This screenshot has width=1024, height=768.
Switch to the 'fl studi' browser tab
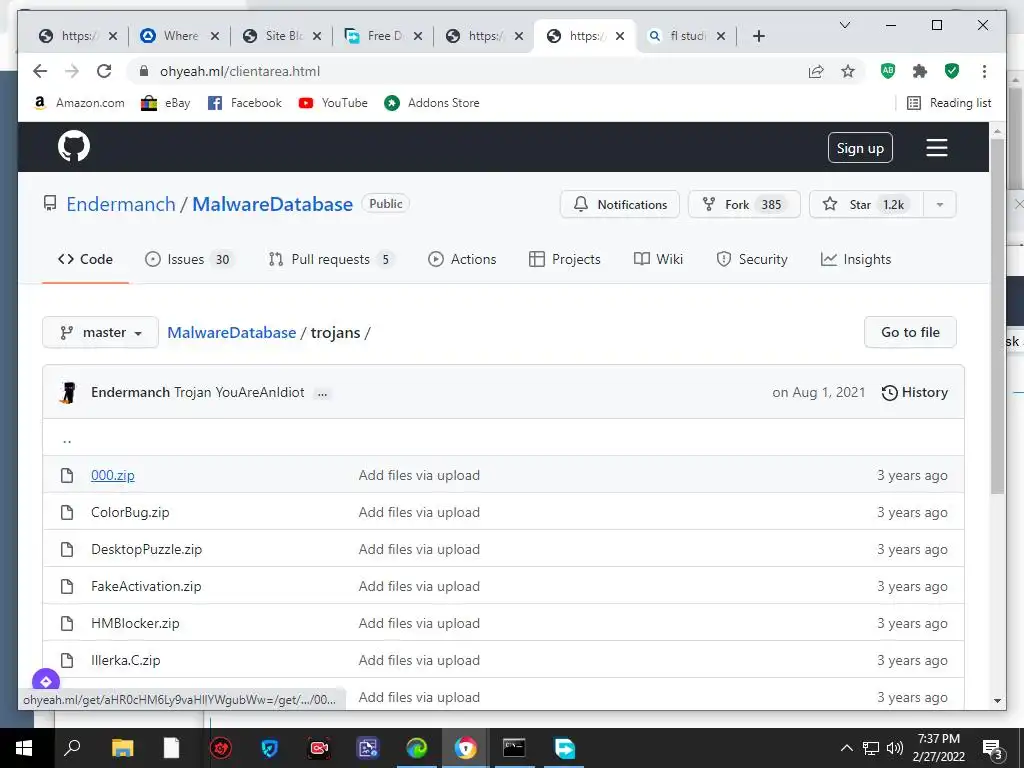[686, 36]
